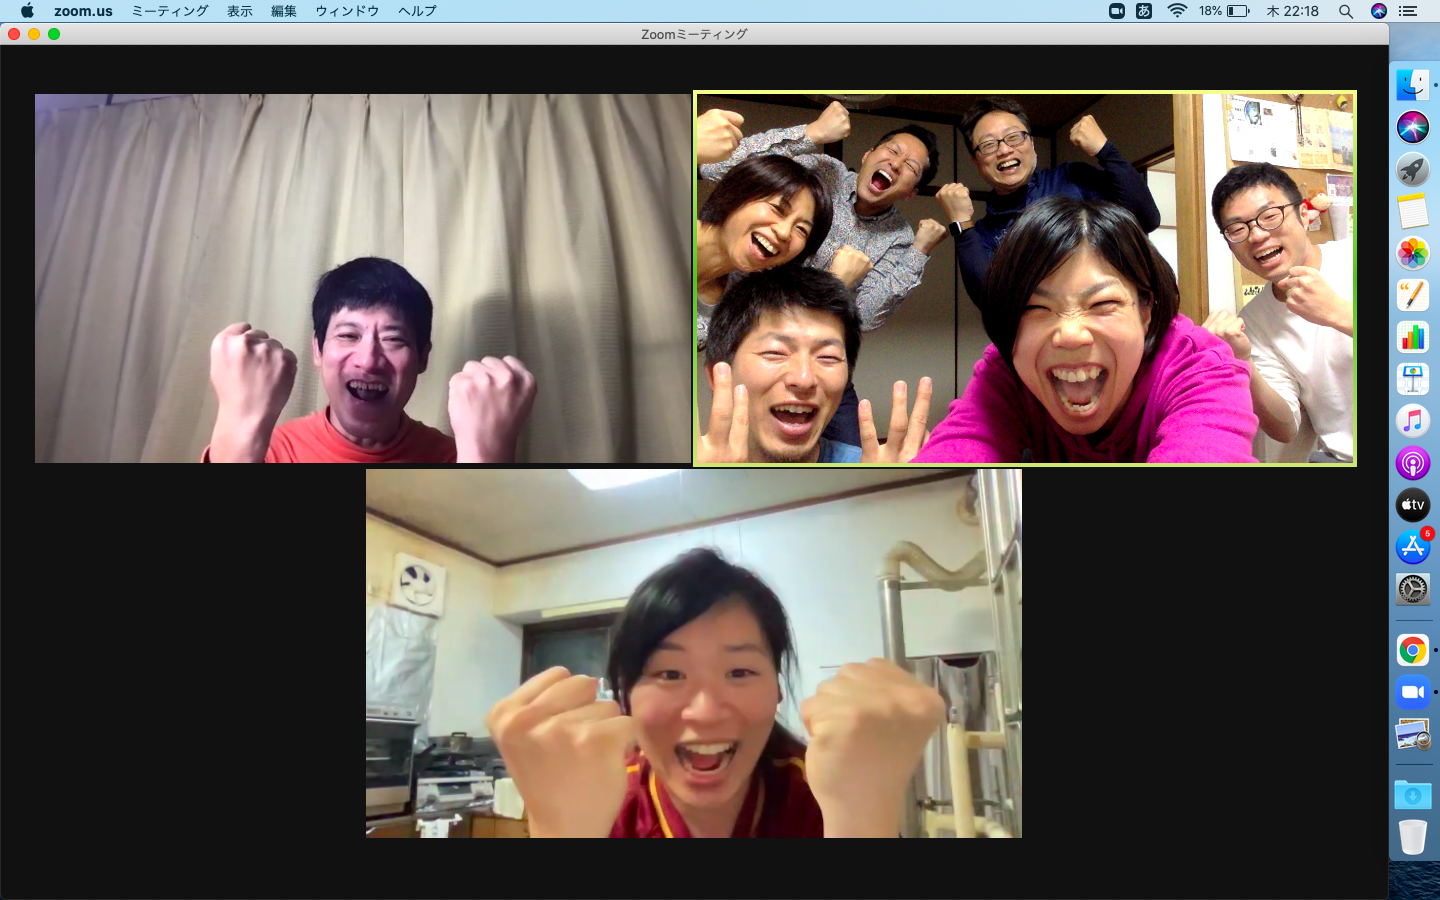The width and height of the screenshot is (1440, 900).
Task: Click the Zoomミーティング window title
Action: tap(694, 34)
